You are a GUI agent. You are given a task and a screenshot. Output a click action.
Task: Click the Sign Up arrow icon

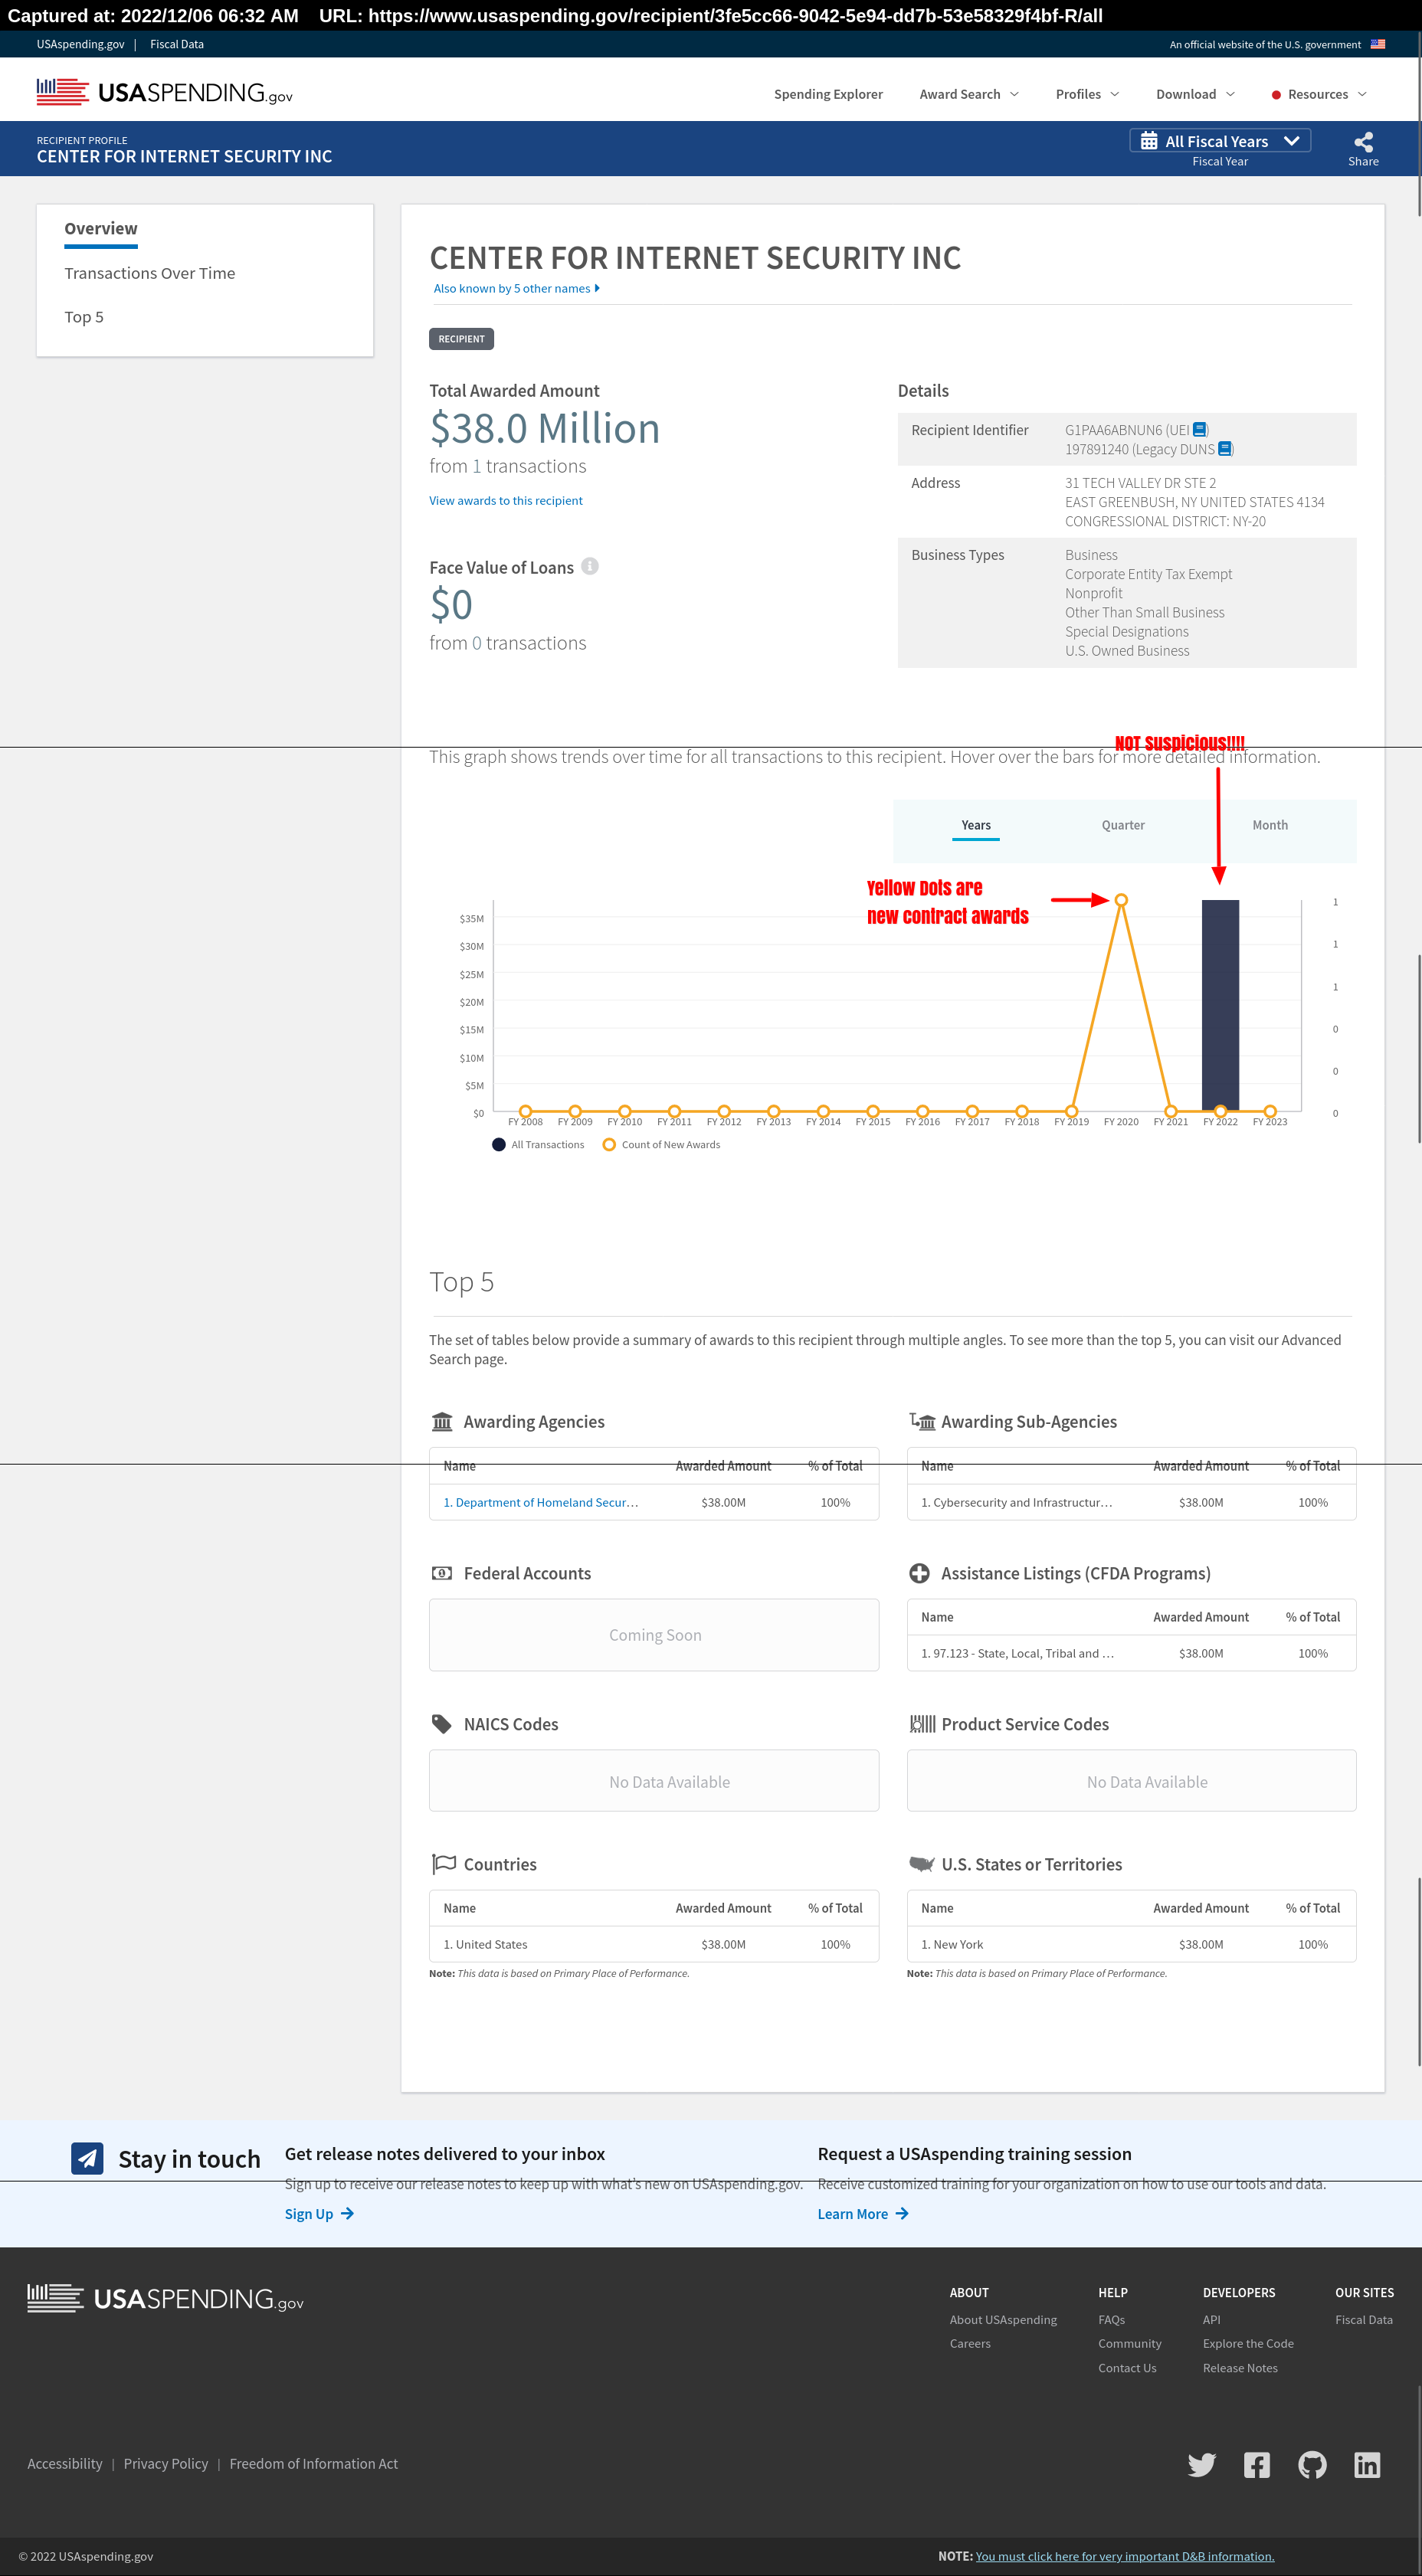point(347,2214)
